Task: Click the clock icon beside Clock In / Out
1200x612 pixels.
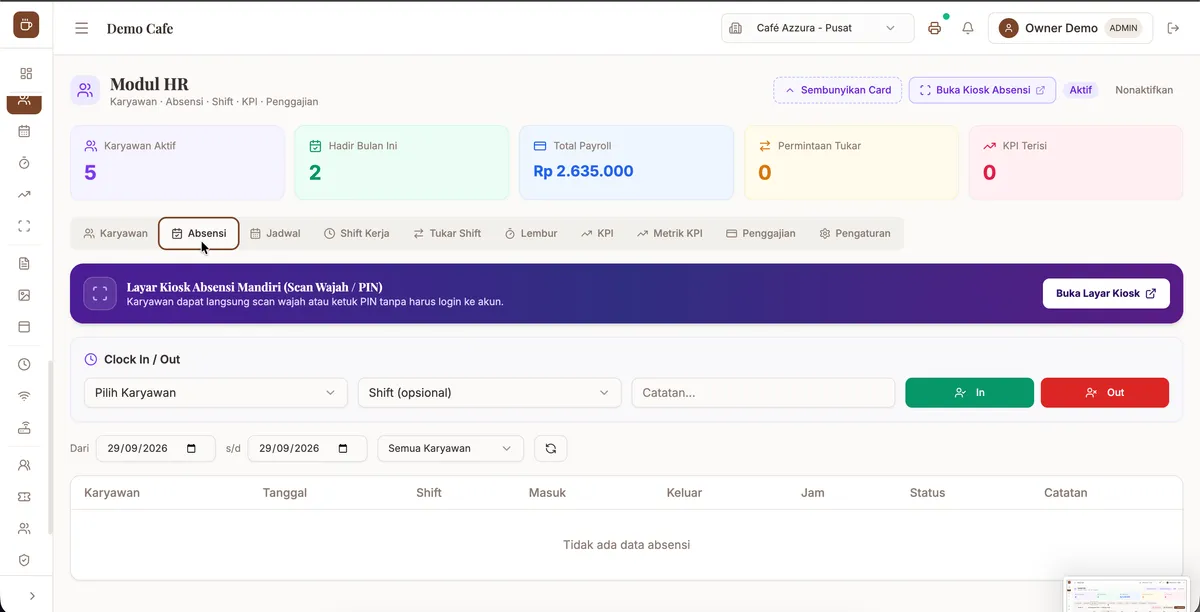Action: coord(91,359)
